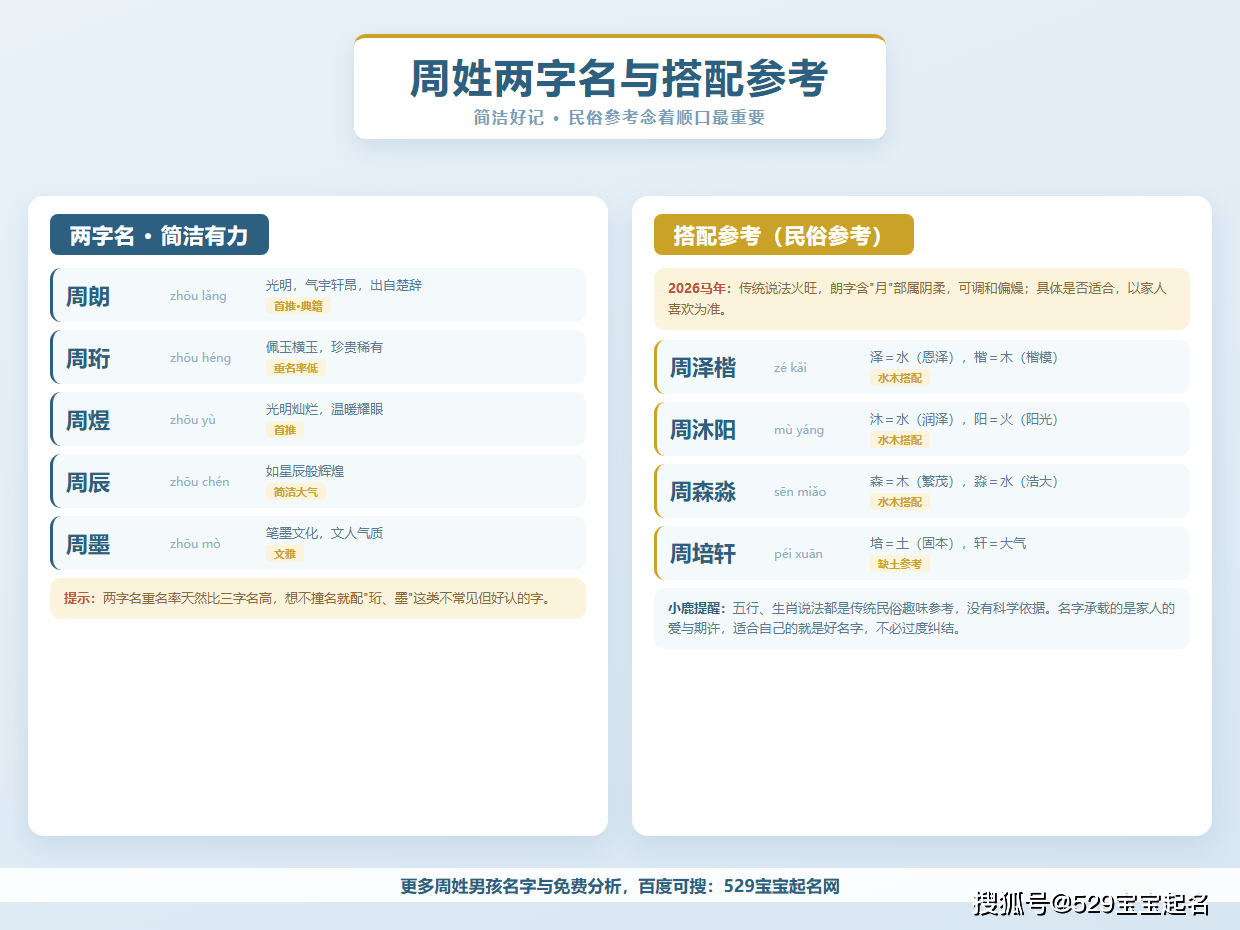Click the name 周珩

coord(88,359)
